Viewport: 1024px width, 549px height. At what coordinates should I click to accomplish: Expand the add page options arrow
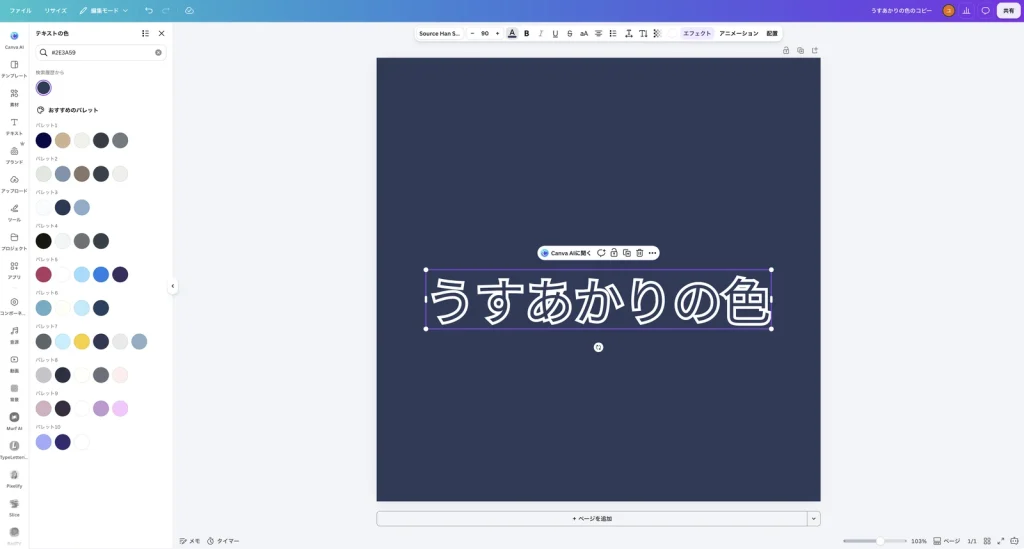pos(814,518)
